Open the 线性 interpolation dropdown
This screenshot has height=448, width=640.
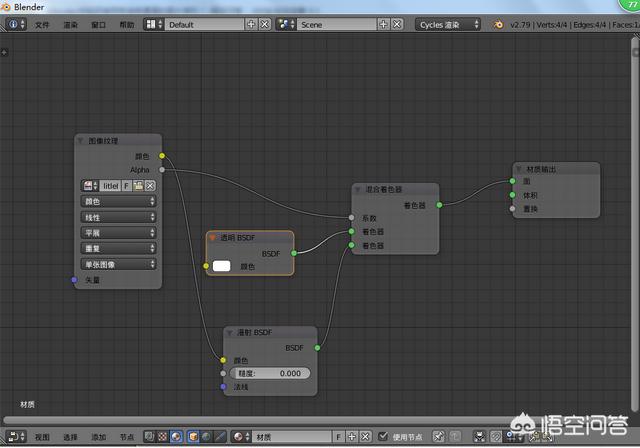pos(119,217)
